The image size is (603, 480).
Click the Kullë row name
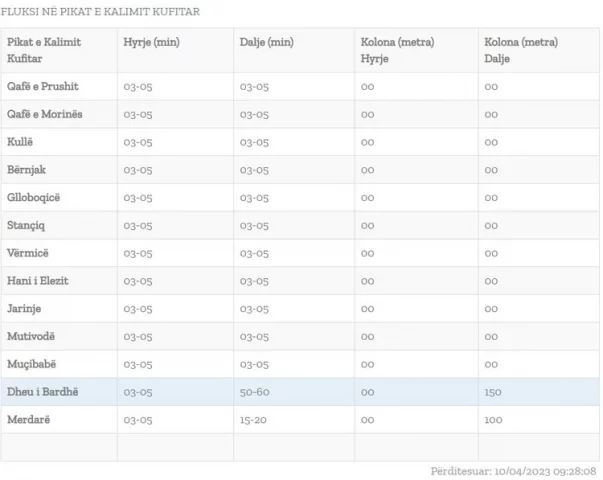[21, 142]
